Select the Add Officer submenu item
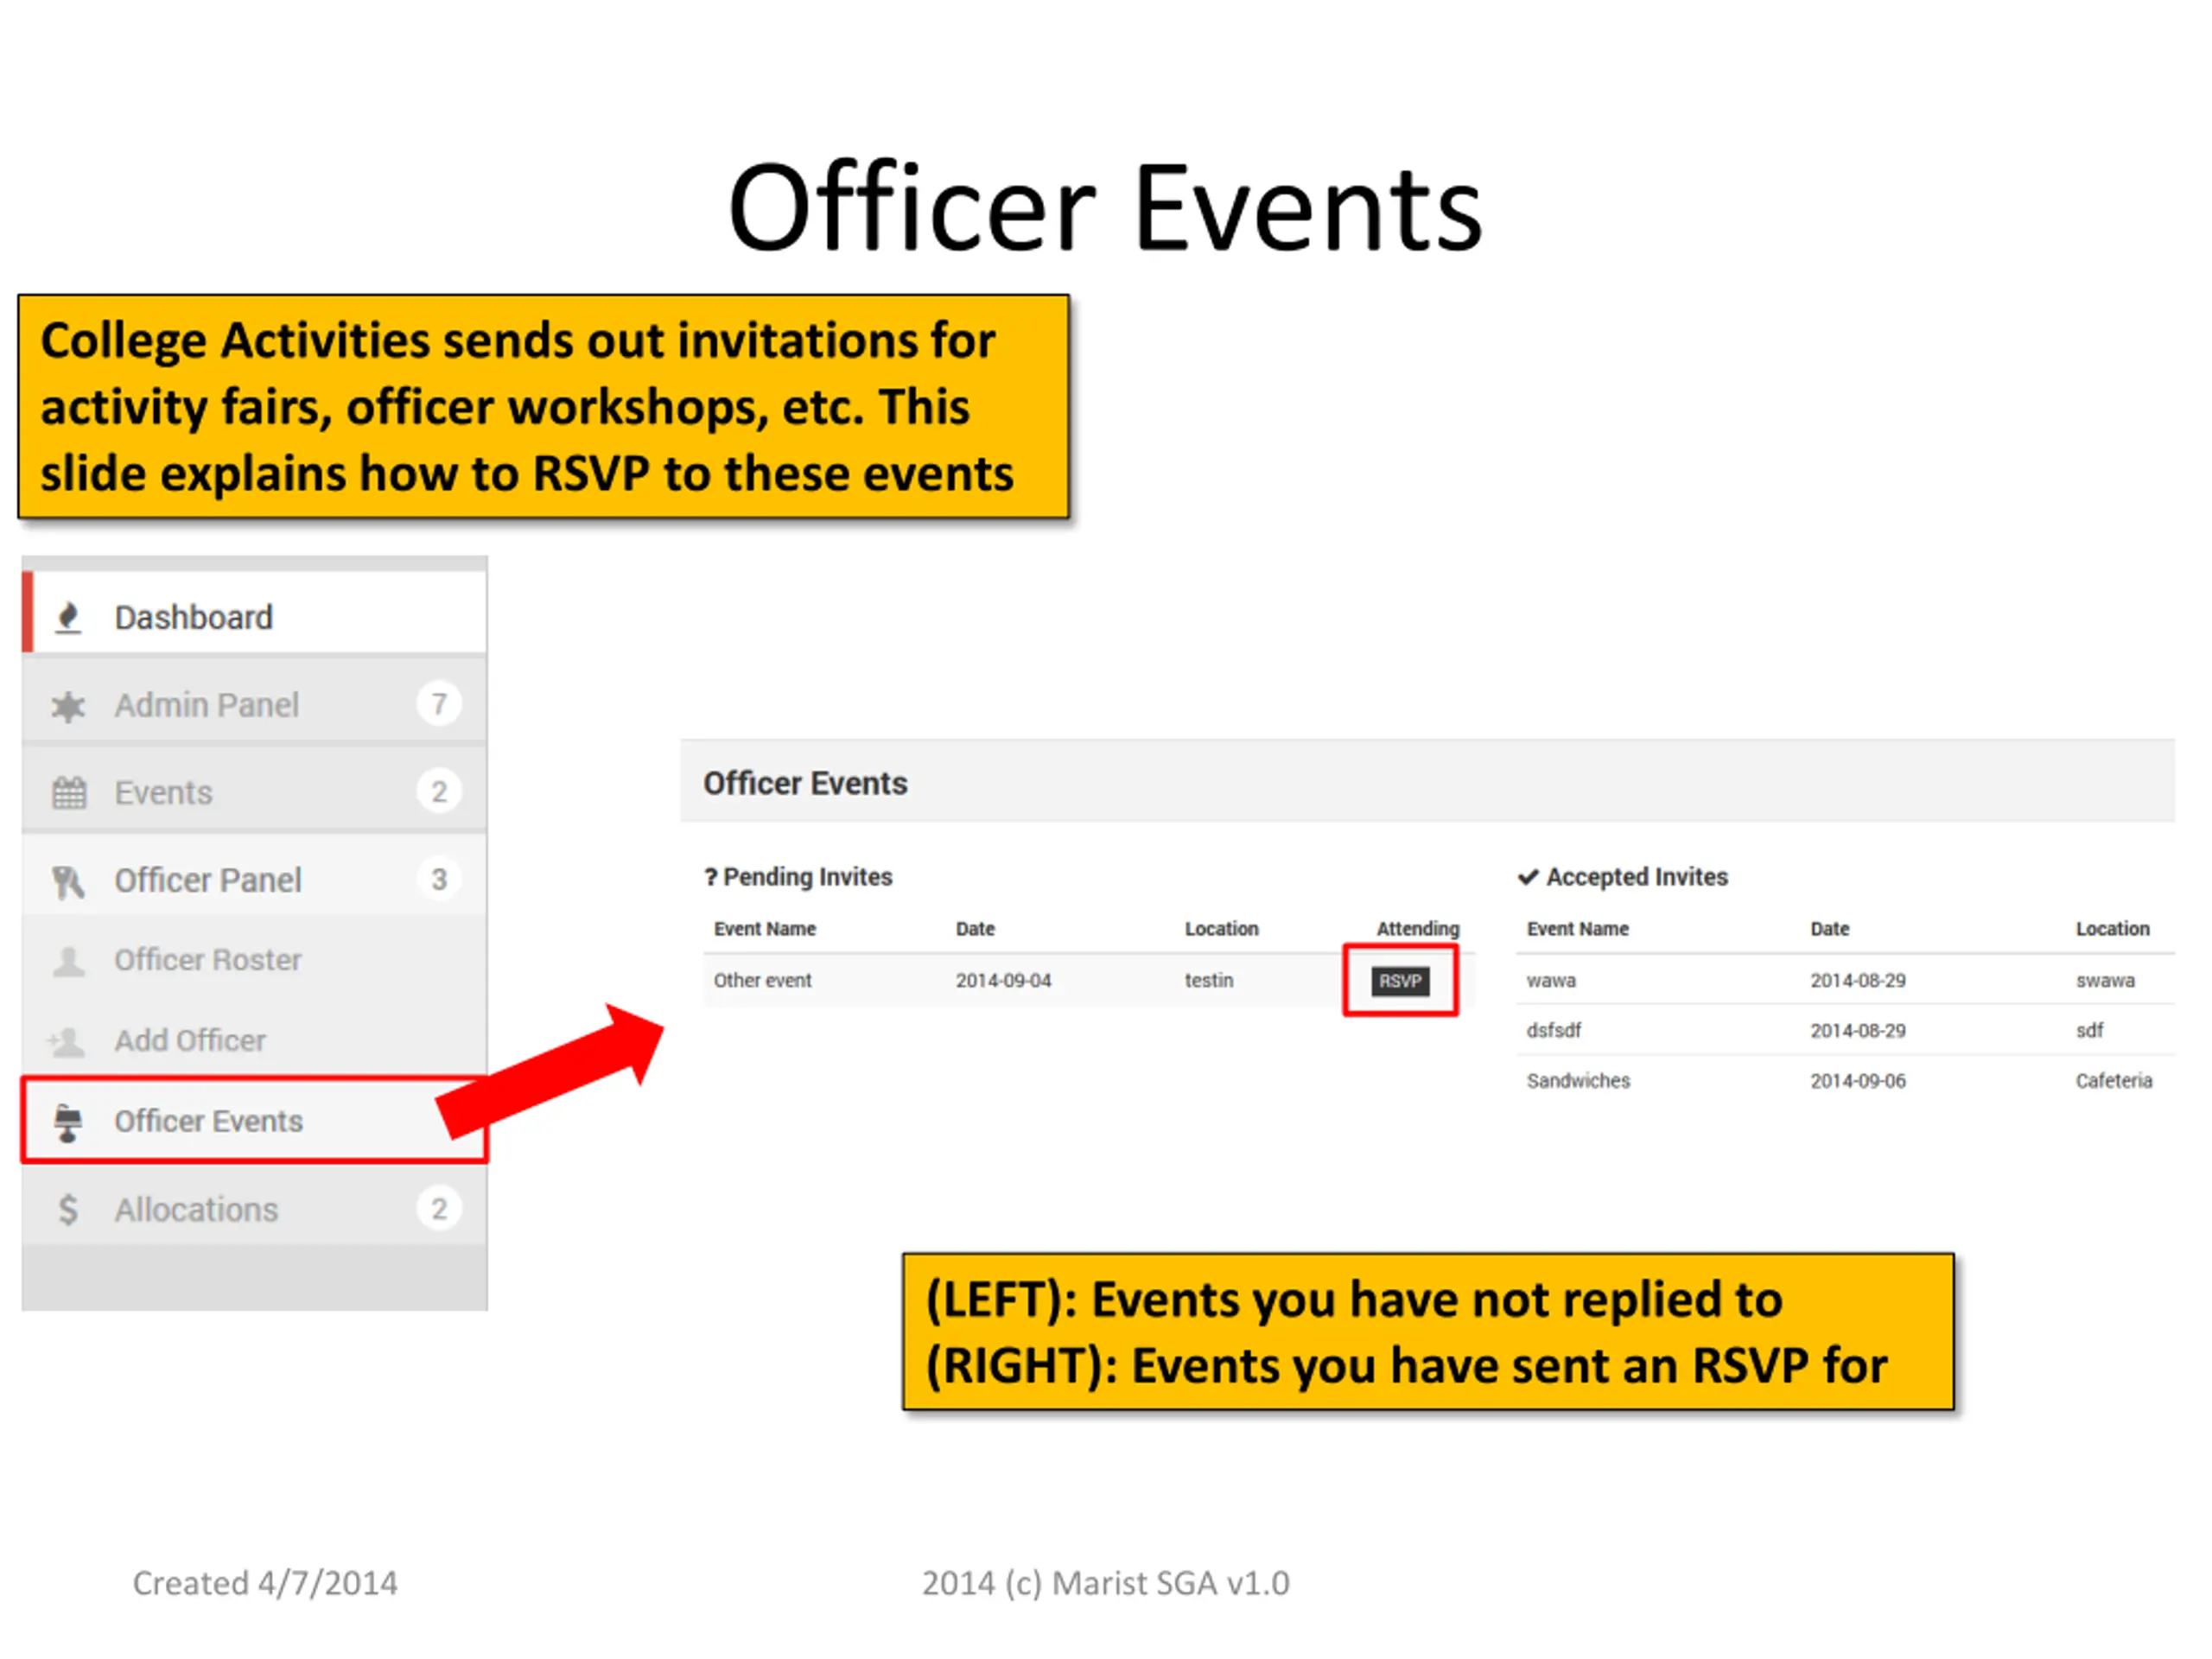2212x1659 pixels. 255,1040
